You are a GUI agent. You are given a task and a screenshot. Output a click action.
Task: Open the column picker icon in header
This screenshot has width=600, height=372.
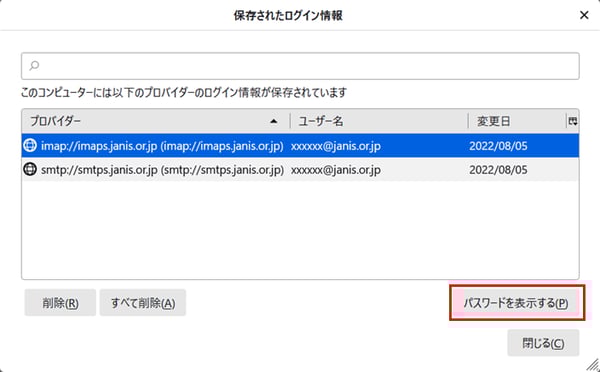572,121
